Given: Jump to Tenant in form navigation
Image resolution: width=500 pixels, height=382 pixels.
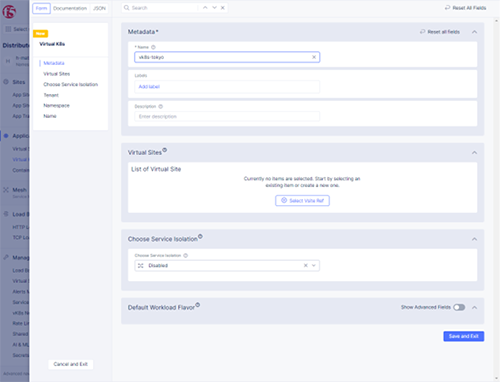Looking at the screenshot, I should [x=51, y=95].
